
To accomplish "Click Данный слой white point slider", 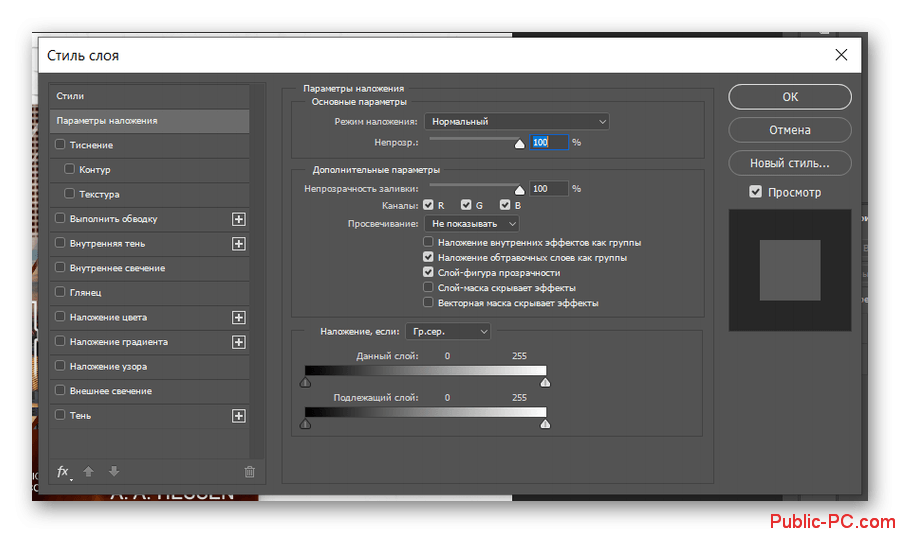I will (545, 382).
